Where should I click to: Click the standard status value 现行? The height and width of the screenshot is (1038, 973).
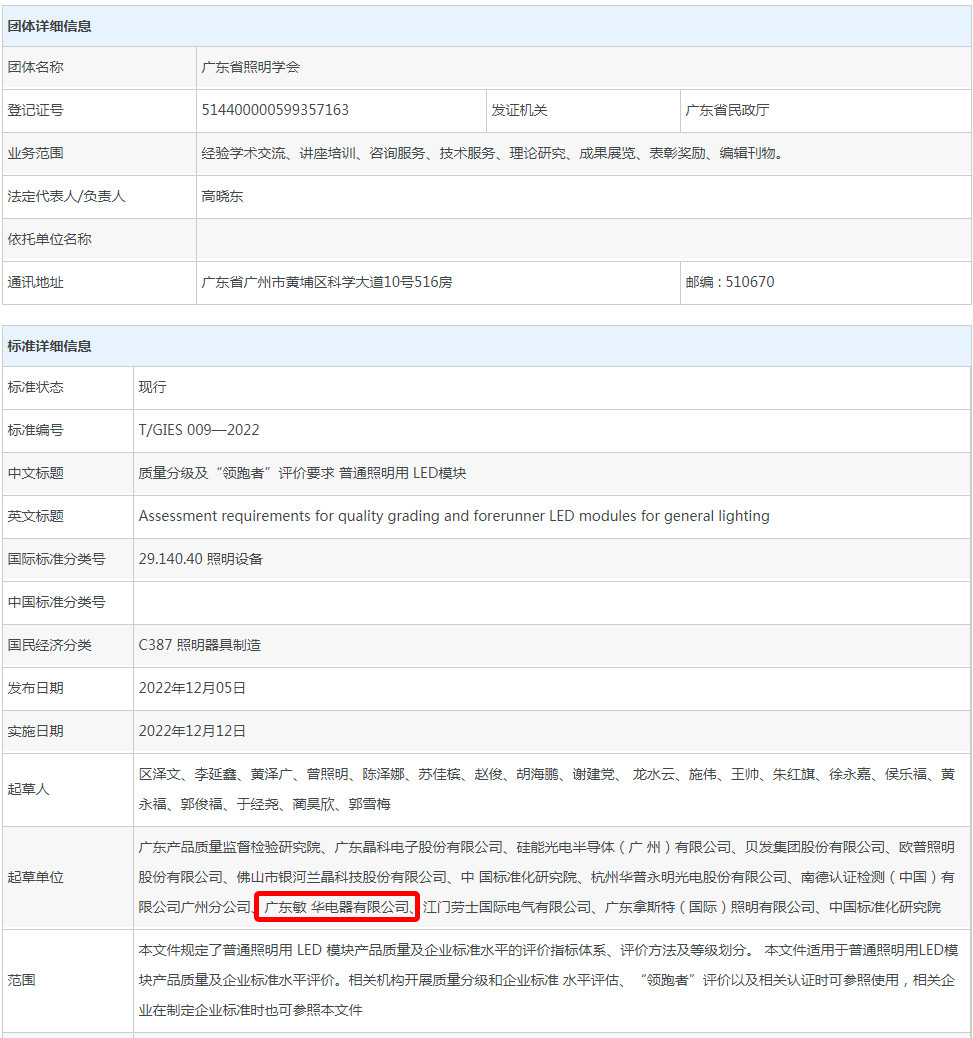coord(153,387)
